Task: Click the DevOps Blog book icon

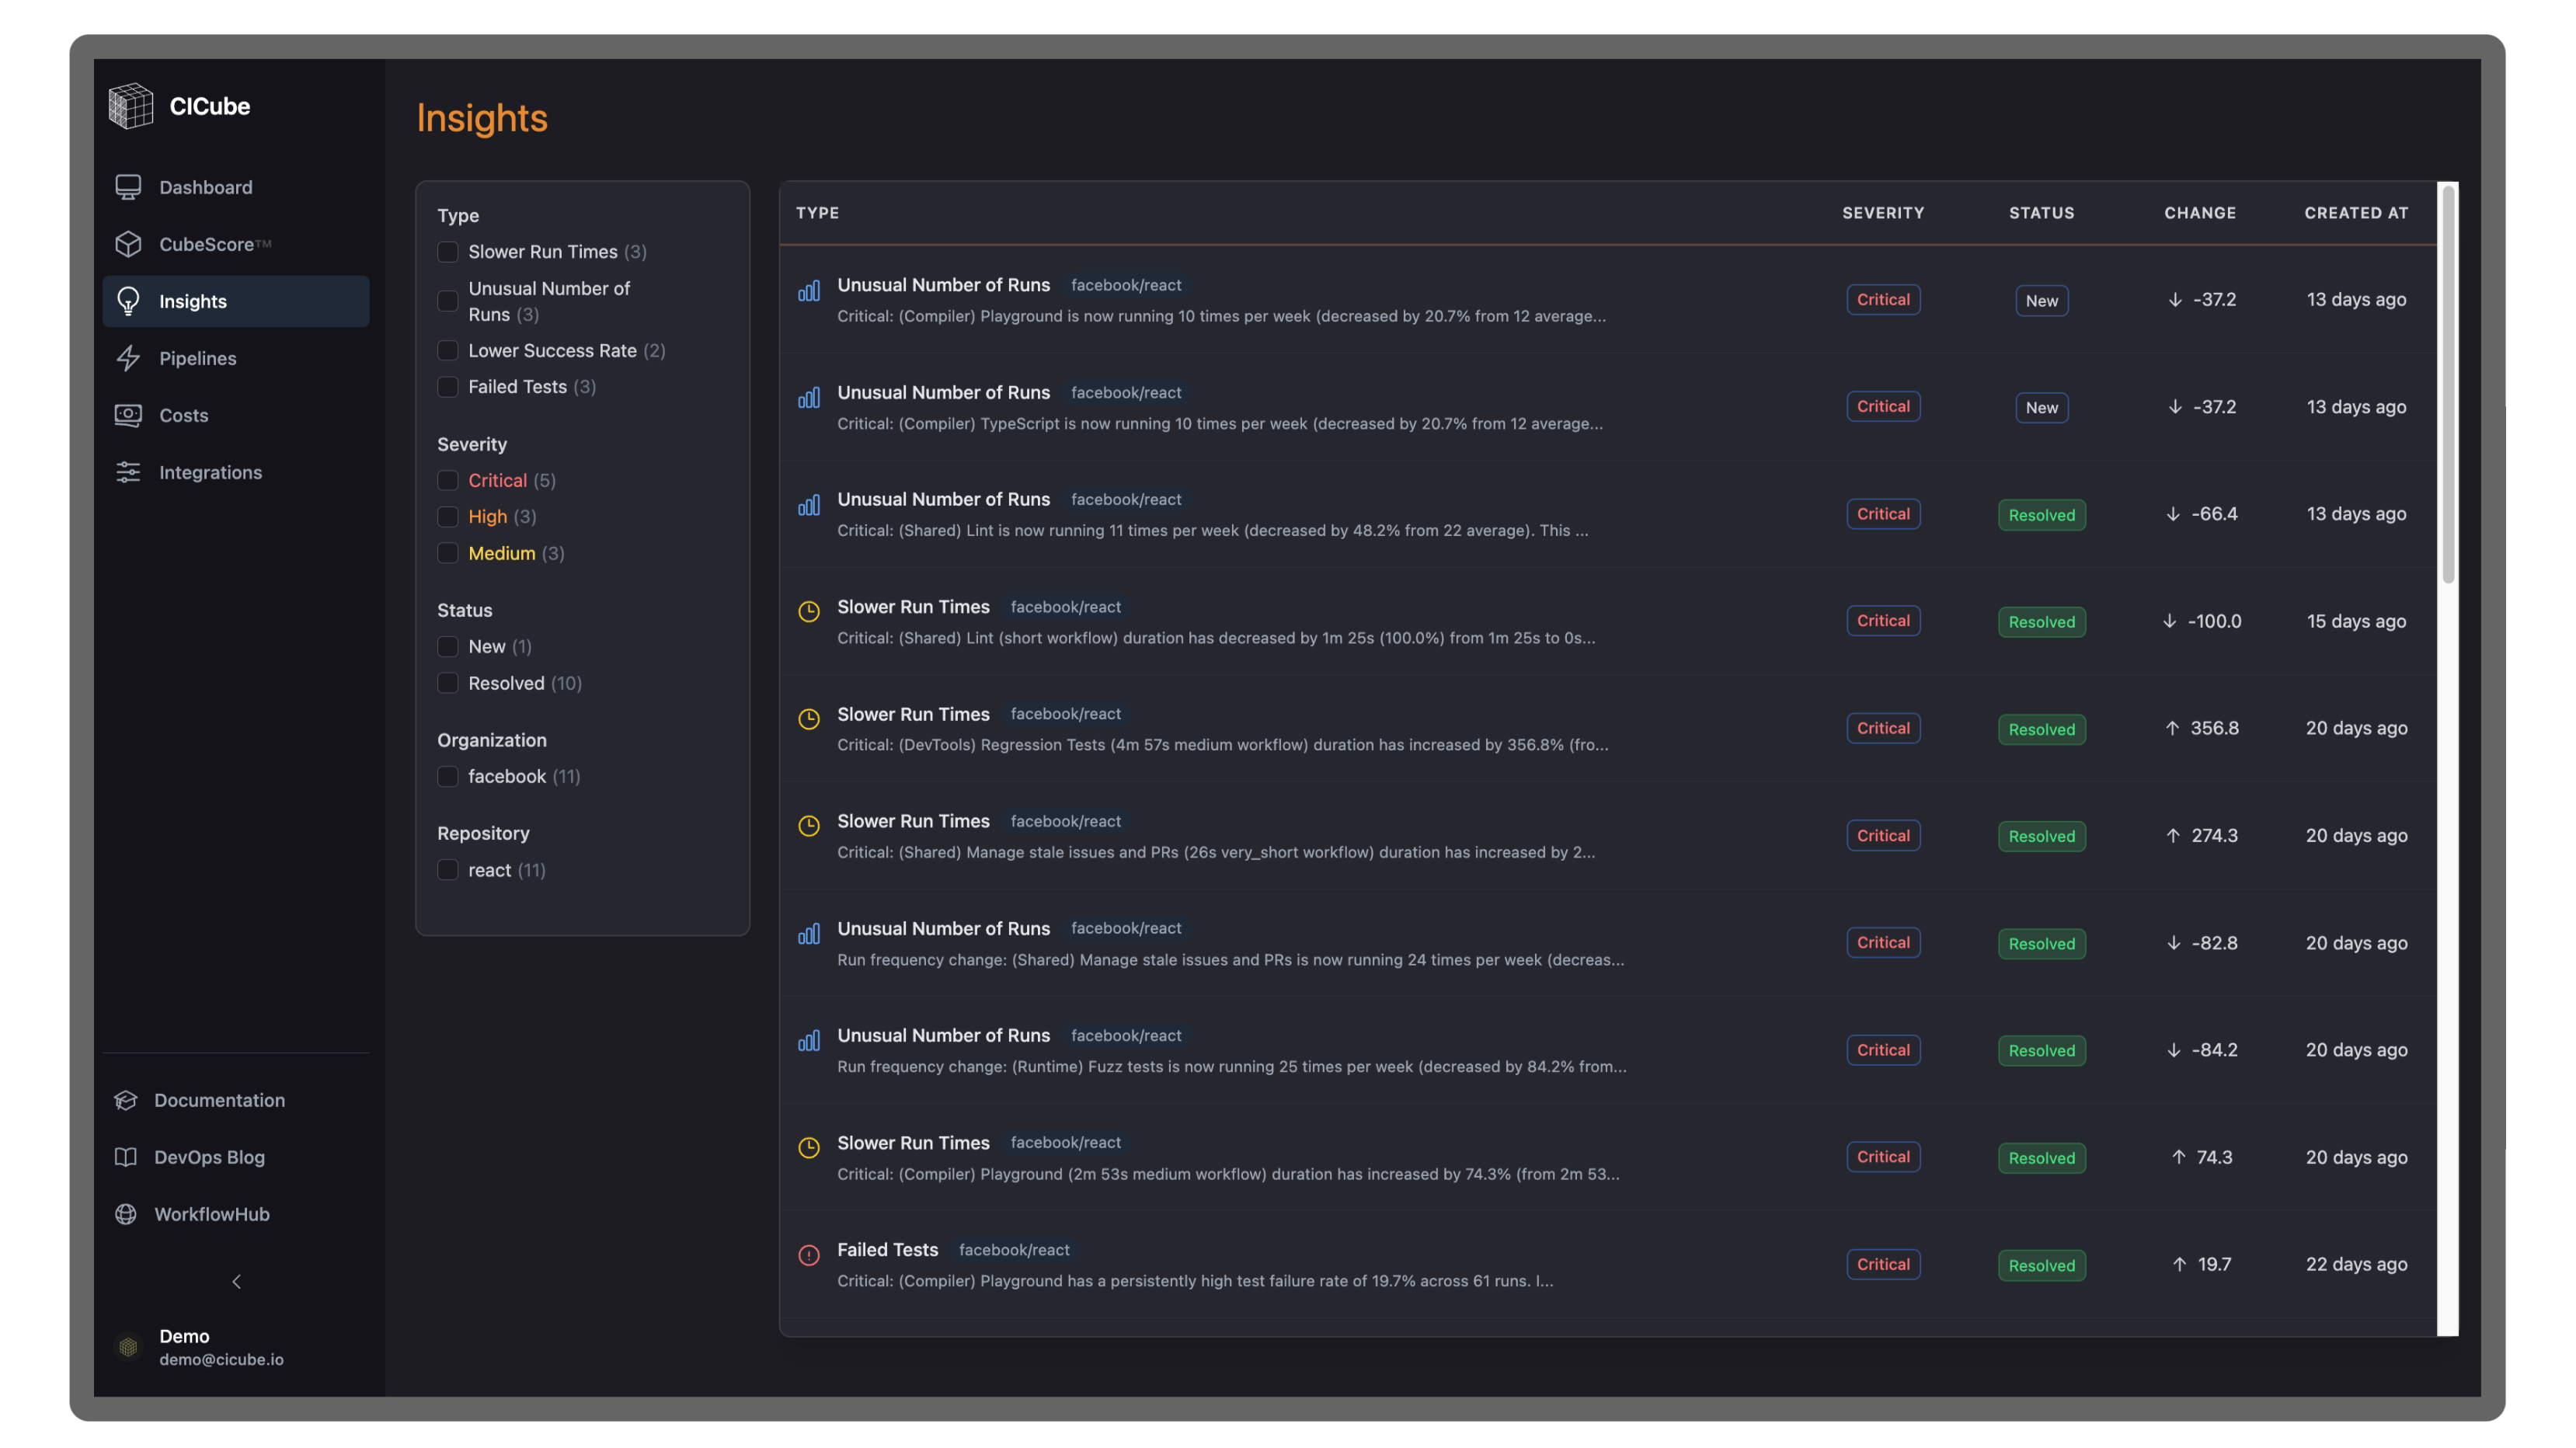Action: tap(126, 1157)
